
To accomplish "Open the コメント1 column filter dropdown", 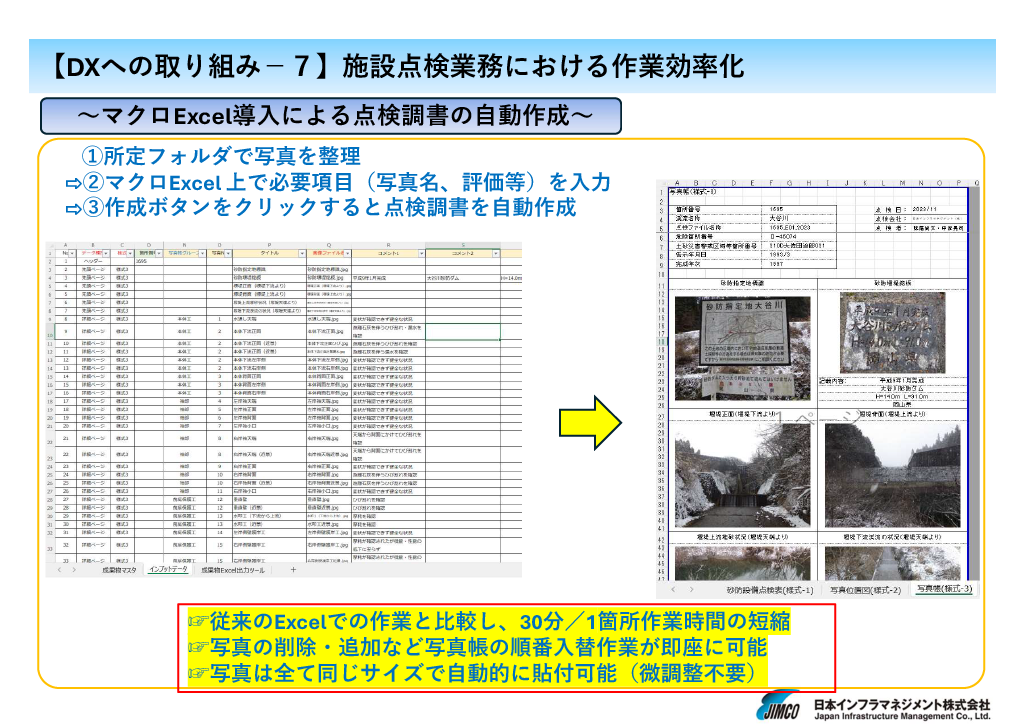I will 420,254.
